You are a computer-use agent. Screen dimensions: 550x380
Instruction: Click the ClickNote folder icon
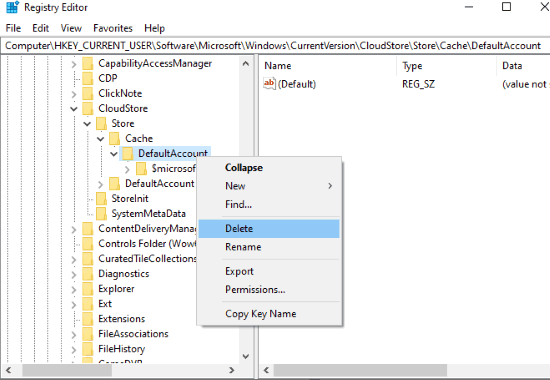coord(88,94)
